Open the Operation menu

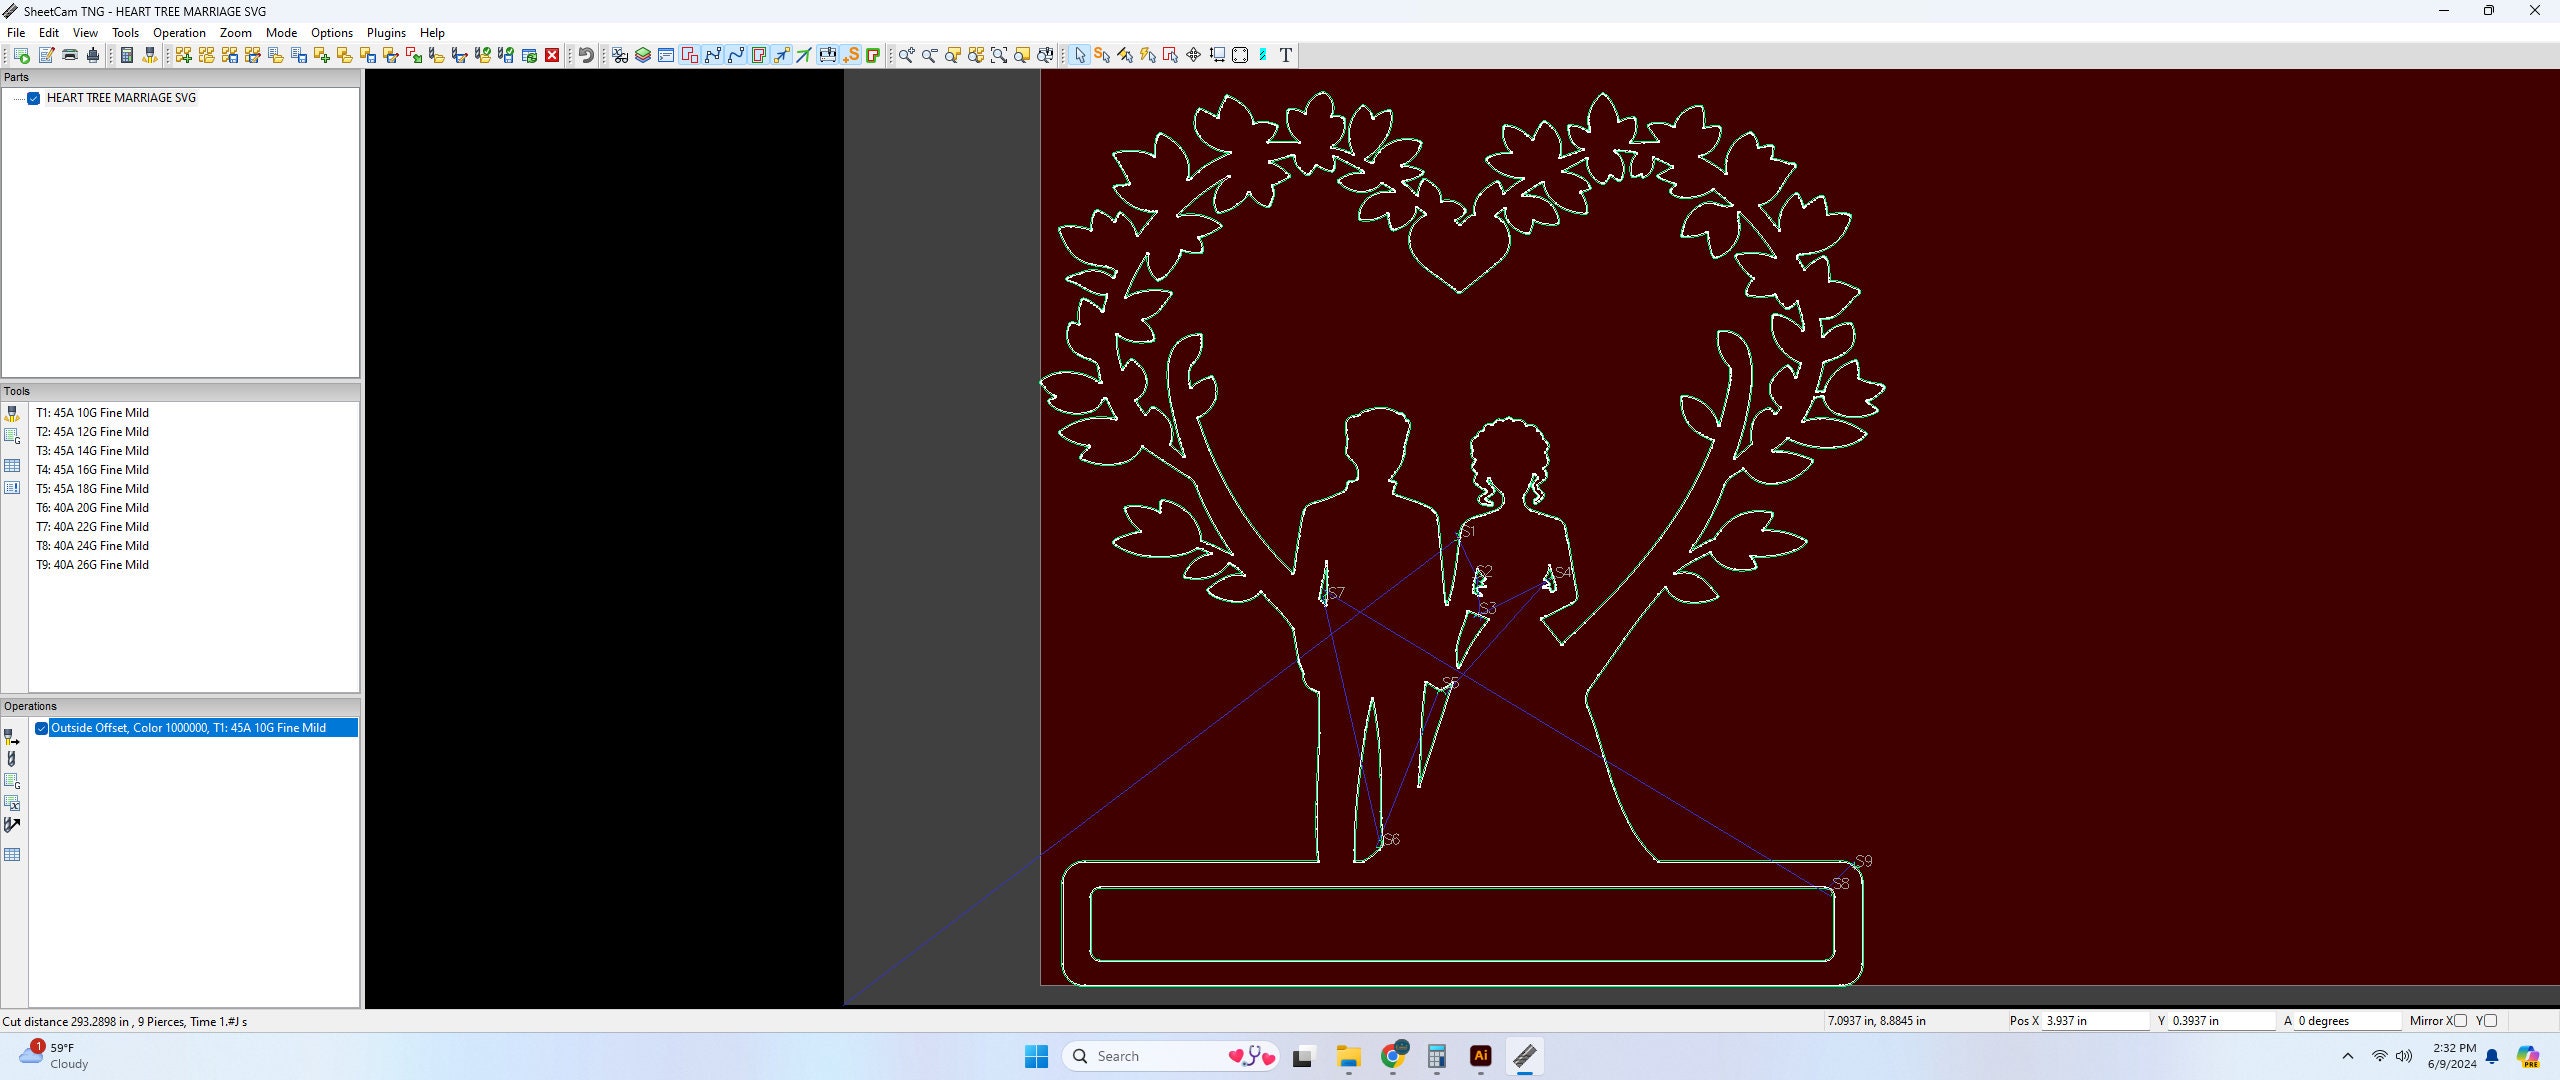(179, 32)
